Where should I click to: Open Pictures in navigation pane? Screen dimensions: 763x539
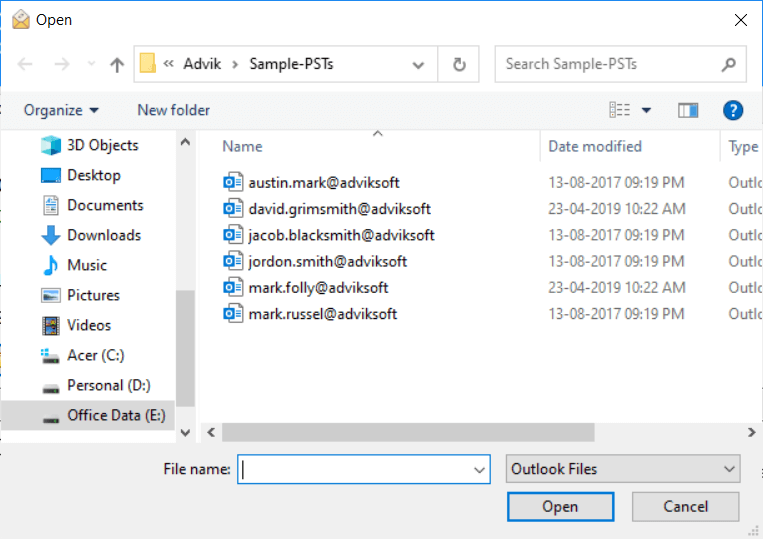tap(80, 295)
